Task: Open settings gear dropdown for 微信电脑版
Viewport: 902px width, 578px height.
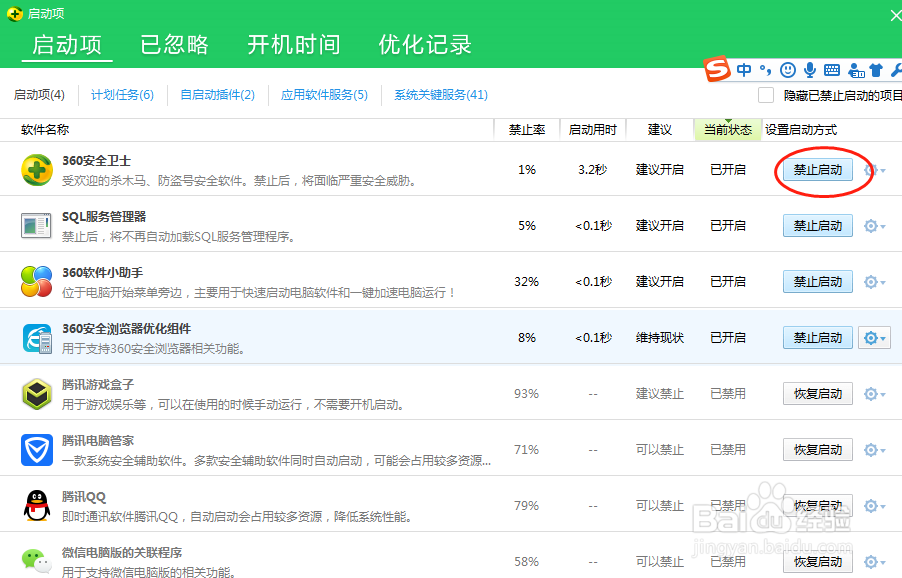Action: [x=874, y=561]
